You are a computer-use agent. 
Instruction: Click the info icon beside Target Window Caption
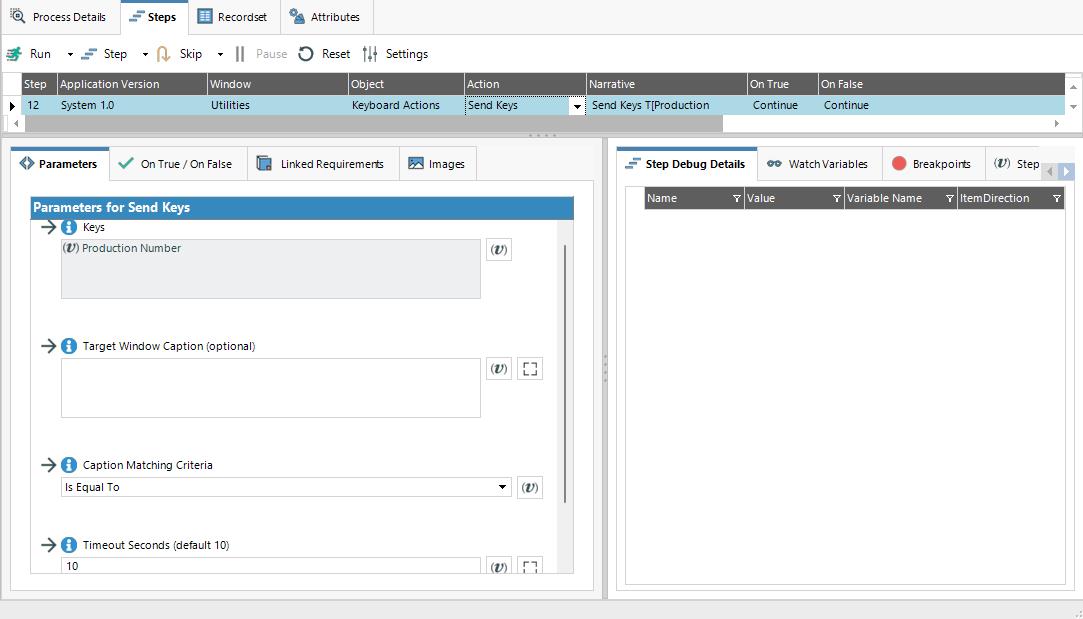click(68, 346)
